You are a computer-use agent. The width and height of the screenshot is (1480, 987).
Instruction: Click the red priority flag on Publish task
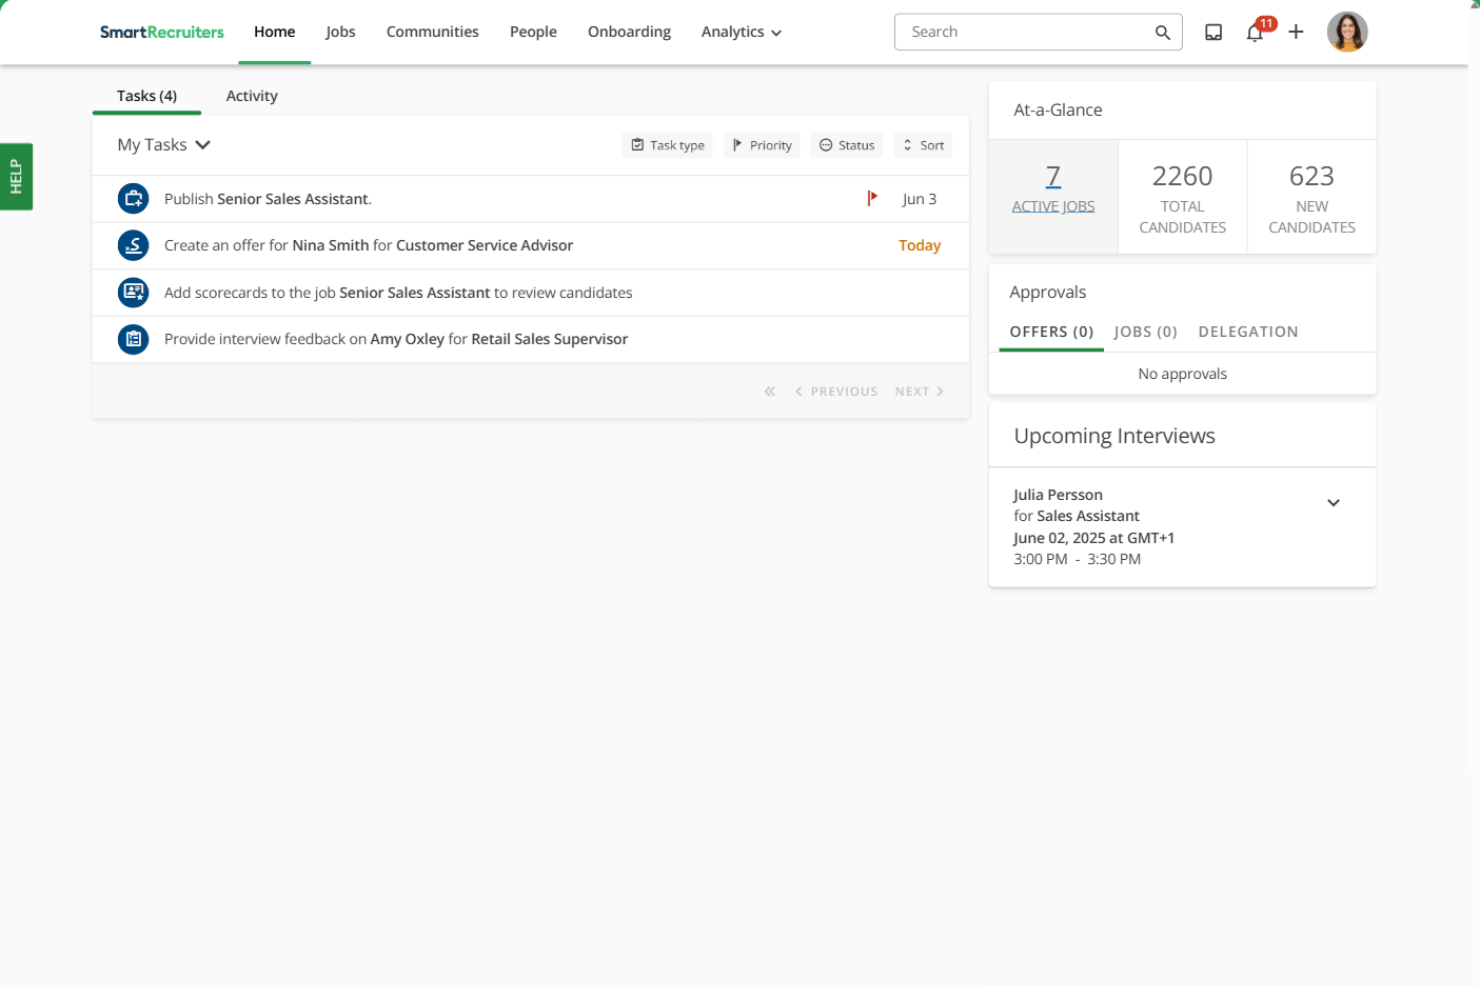[872, 198]
